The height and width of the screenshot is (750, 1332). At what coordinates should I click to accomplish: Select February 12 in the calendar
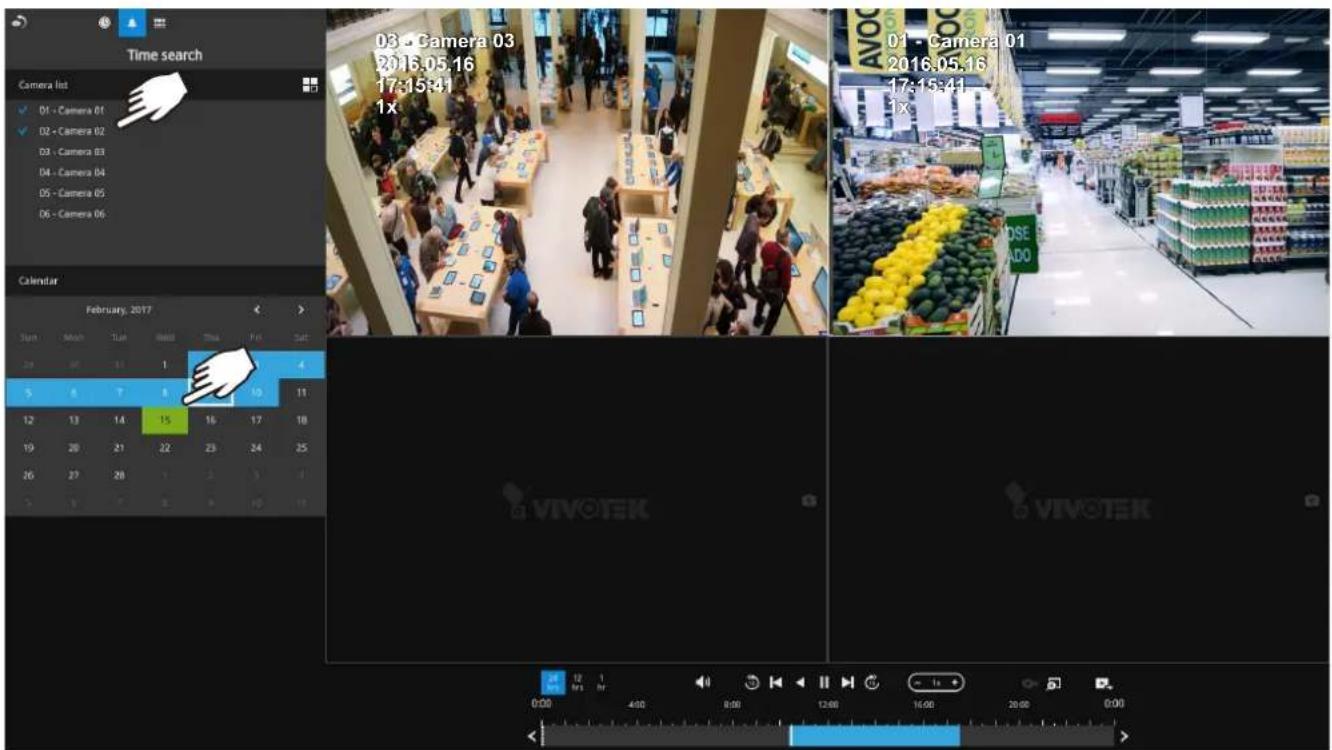tap(28, 420)
